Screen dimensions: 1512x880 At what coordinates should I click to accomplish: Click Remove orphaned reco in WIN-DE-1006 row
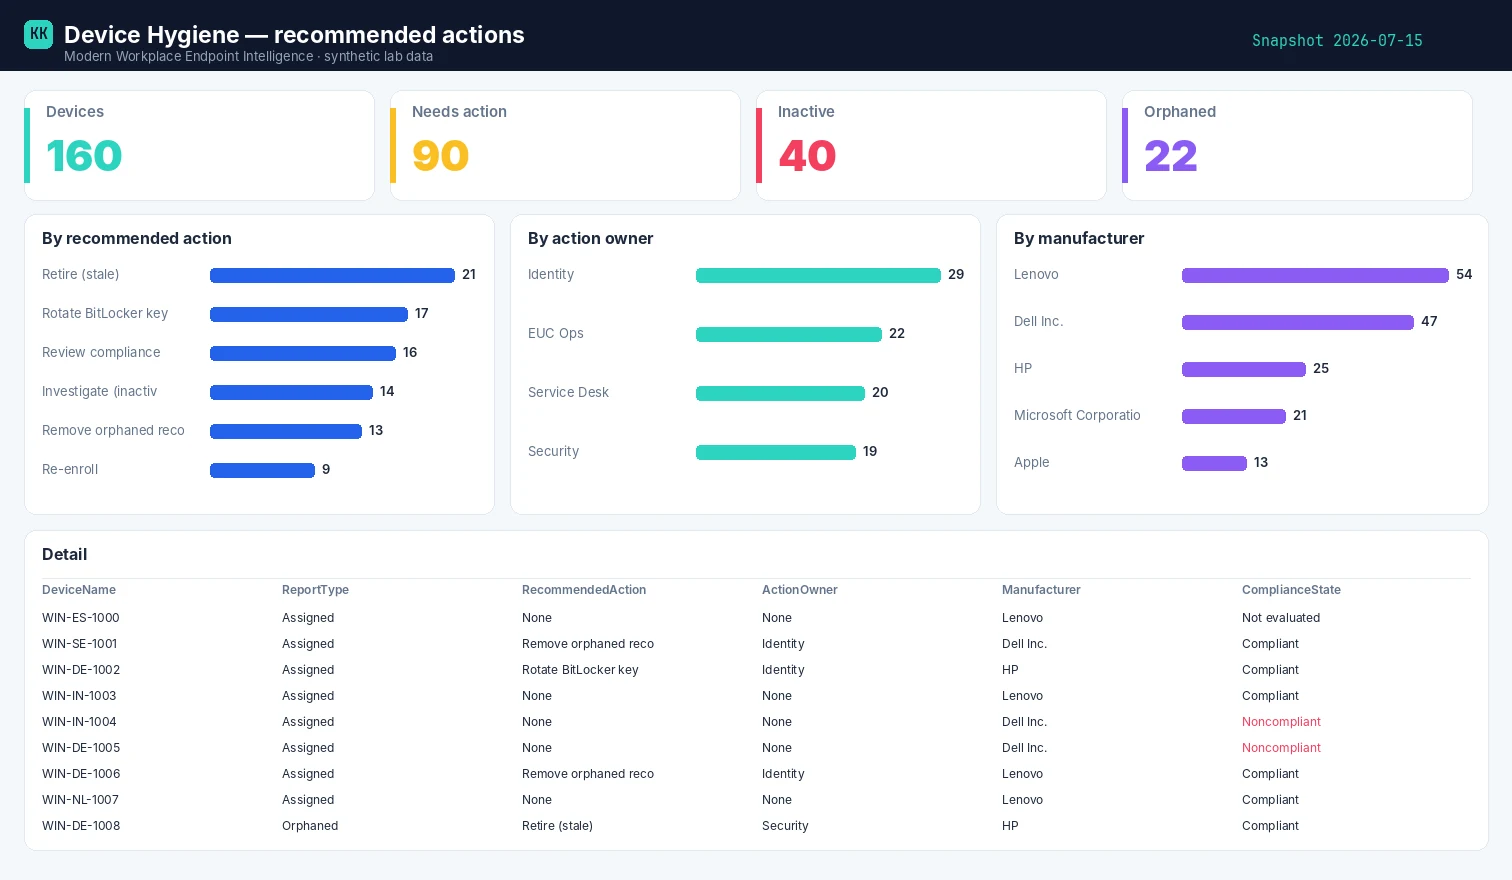588,774
